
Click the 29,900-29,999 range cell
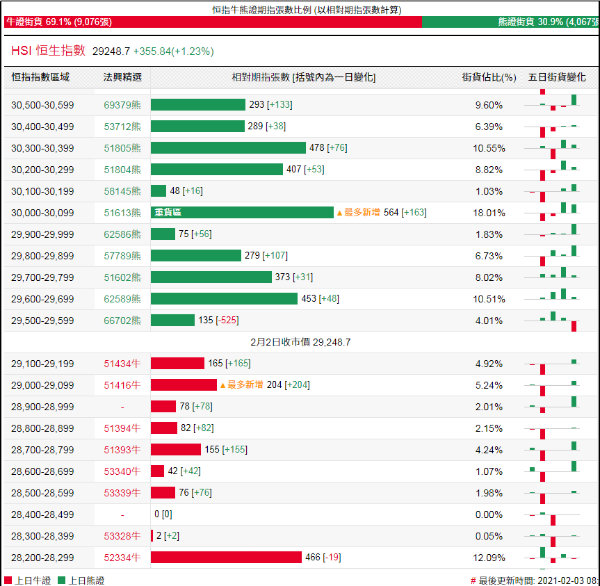[x=42, y=234]
